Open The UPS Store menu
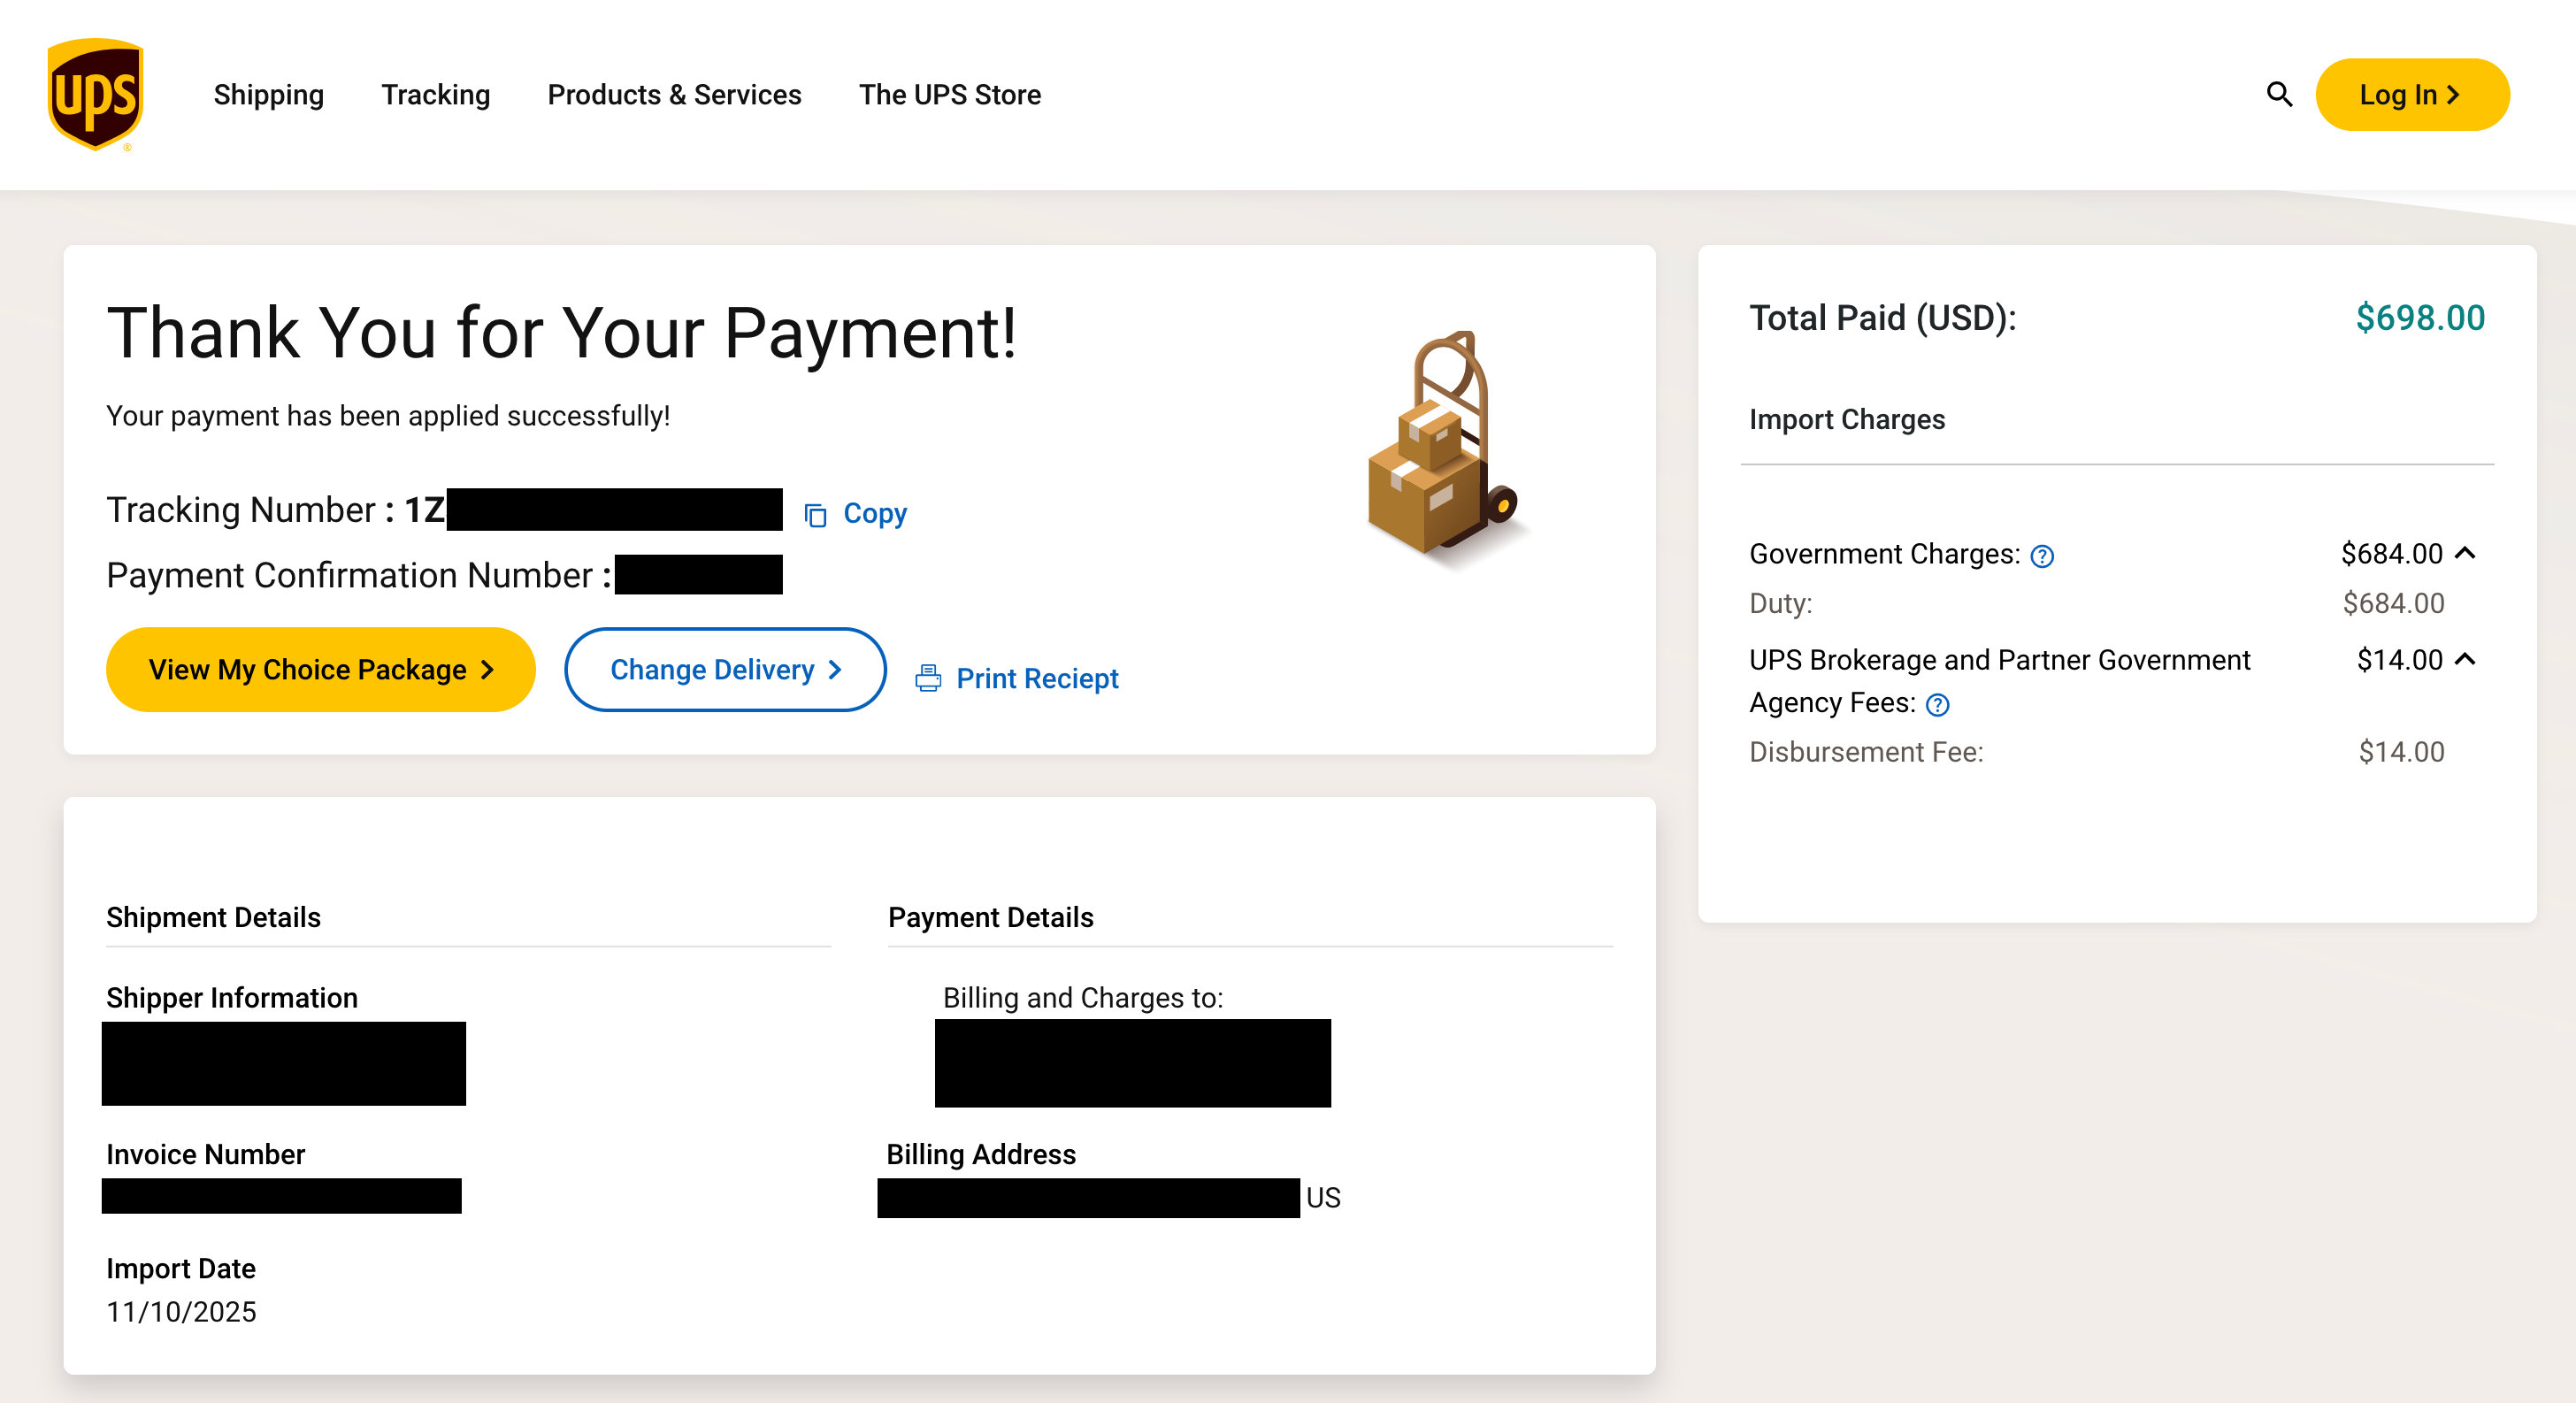This screenshot has width=2576, height=1403. point(949,95)
